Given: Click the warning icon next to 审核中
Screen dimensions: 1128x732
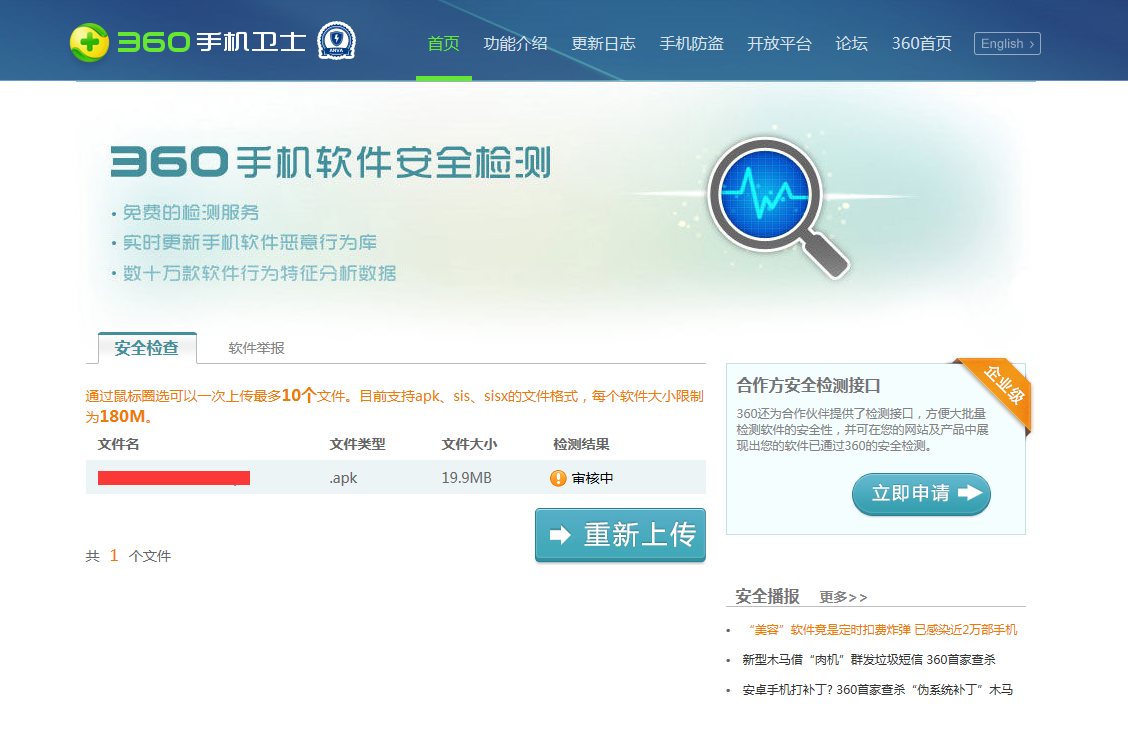Looking at the screenshot, I should click(555, 477).
